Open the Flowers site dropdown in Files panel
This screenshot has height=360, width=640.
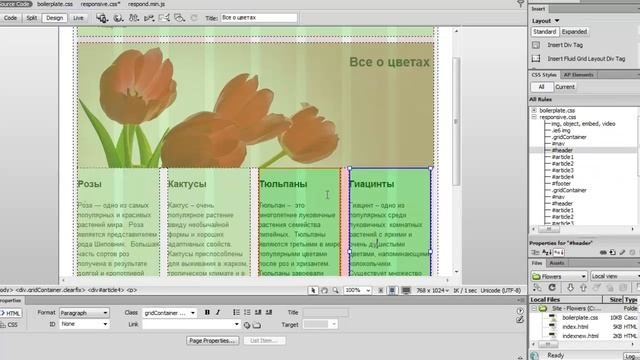tap(559, 276)
